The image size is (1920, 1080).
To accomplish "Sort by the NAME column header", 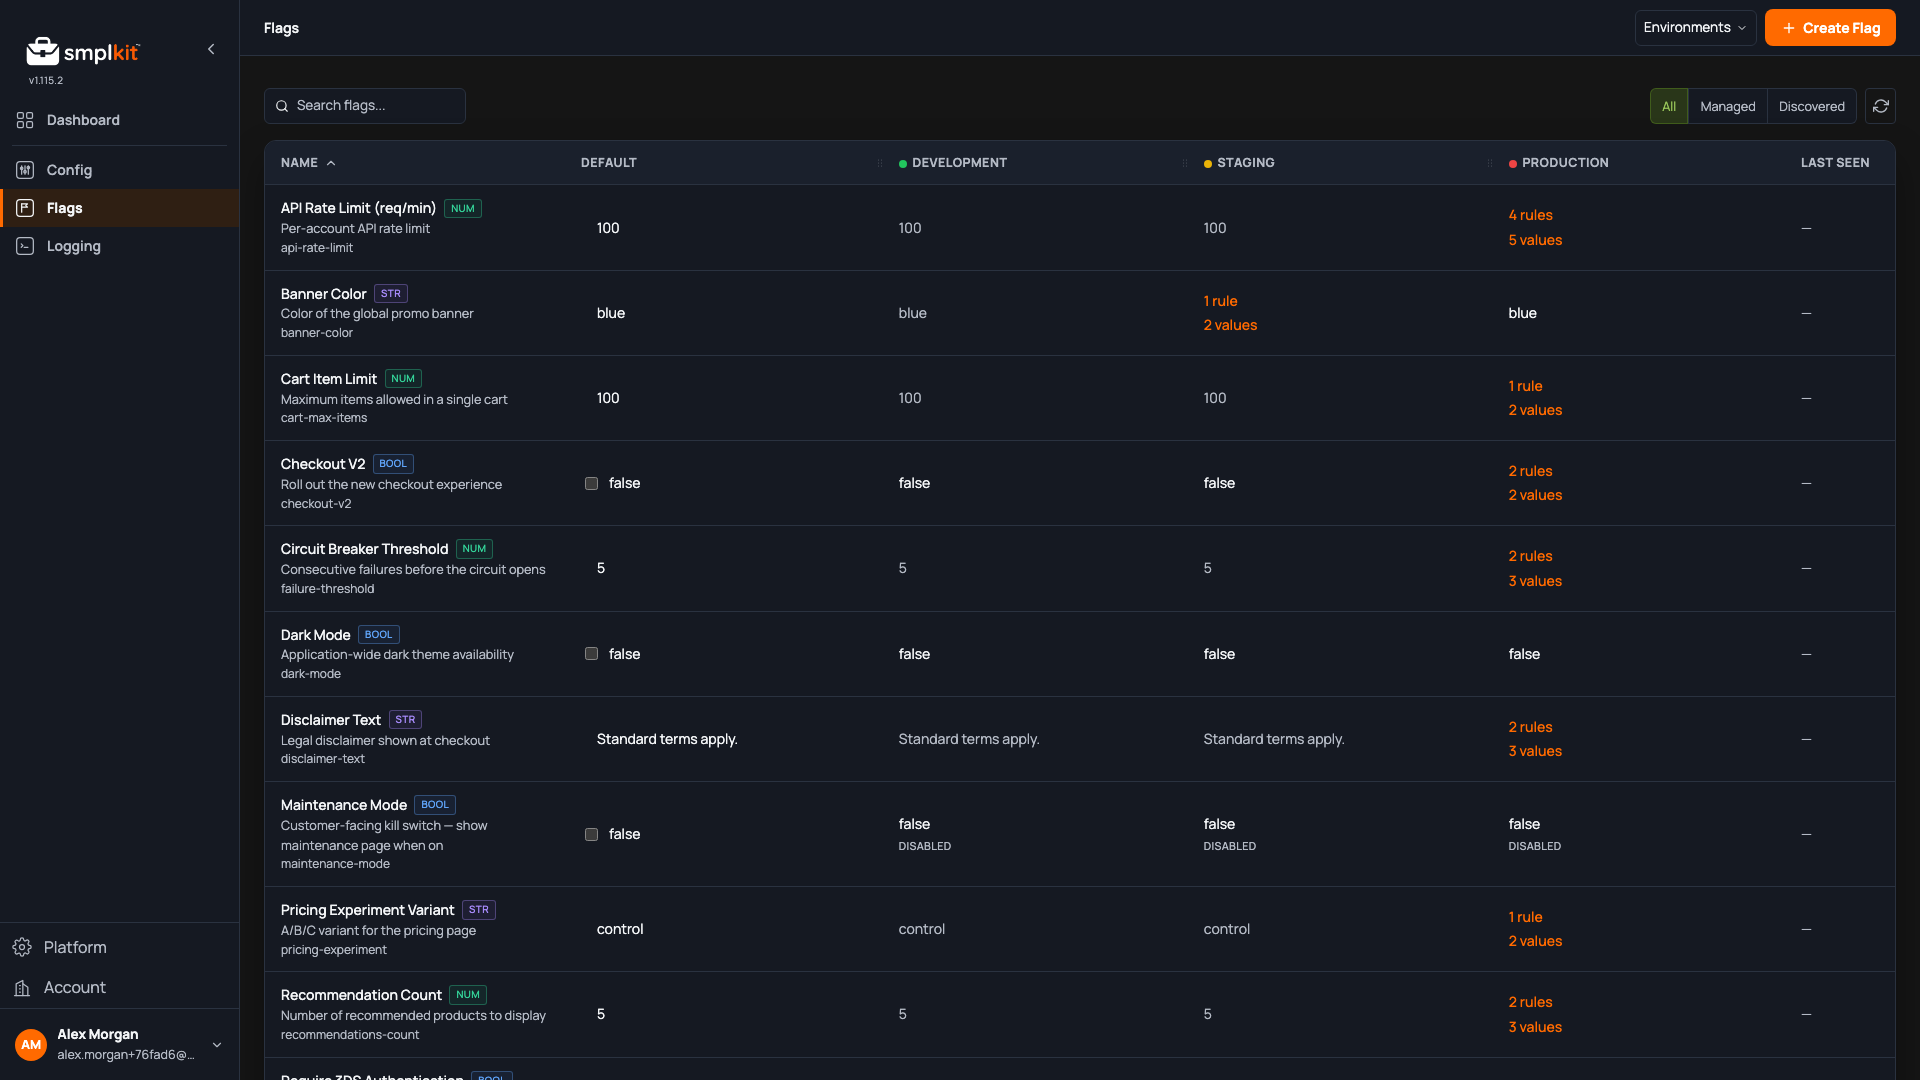I will [308, 163].
